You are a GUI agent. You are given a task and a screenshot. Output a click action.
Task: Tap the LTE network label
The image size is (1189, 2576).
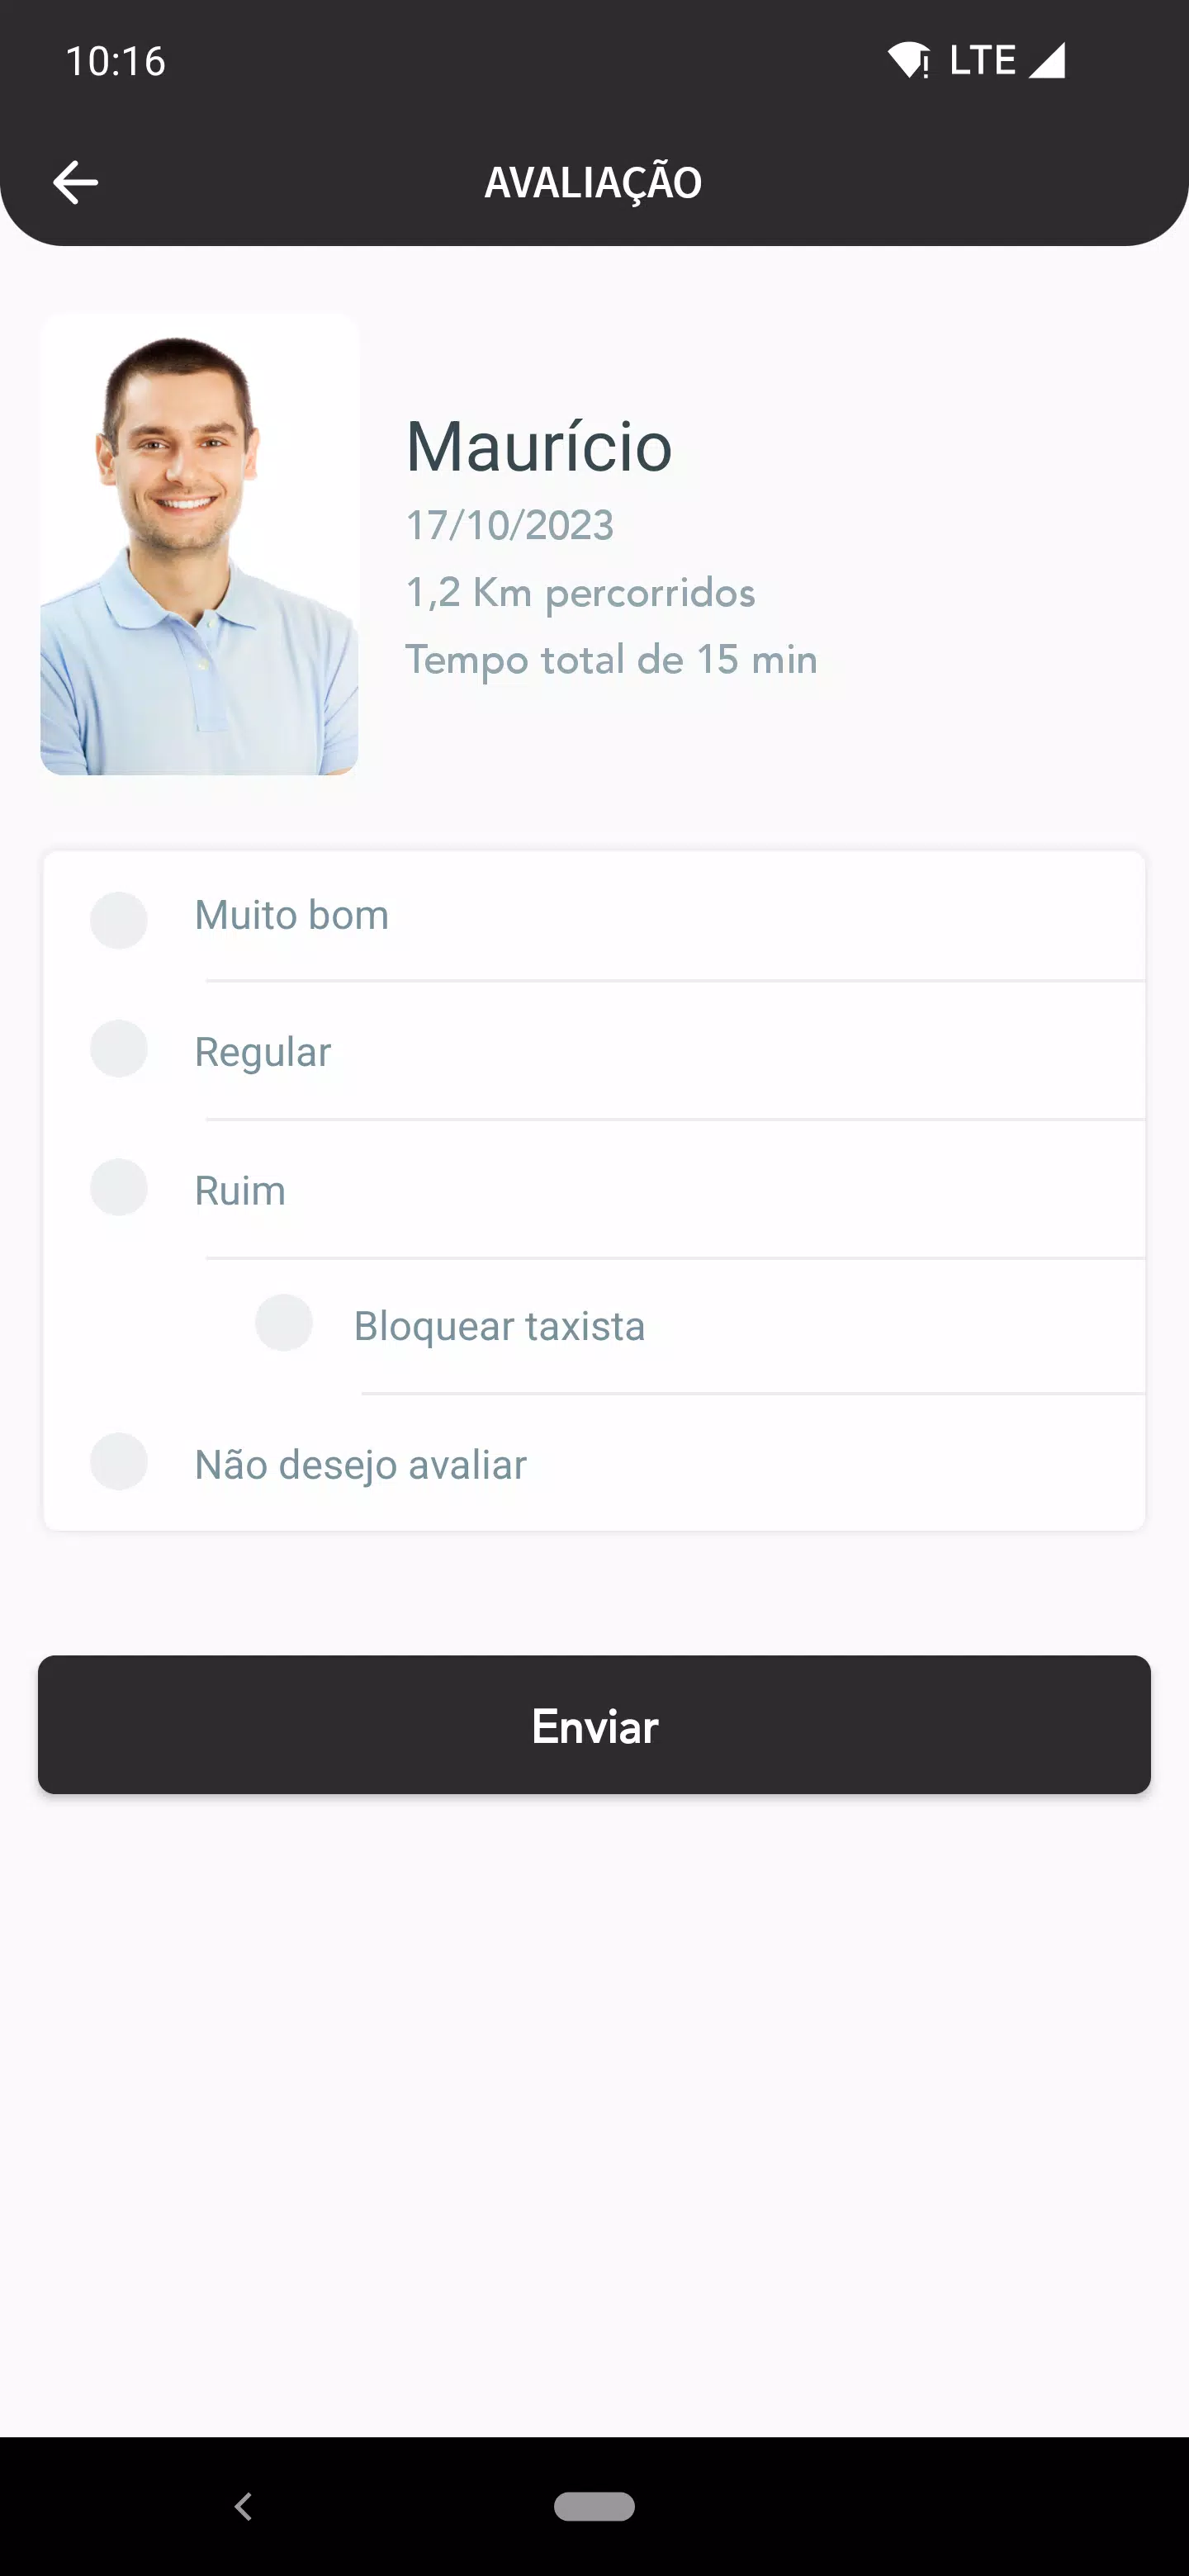[x=982, y=60]
